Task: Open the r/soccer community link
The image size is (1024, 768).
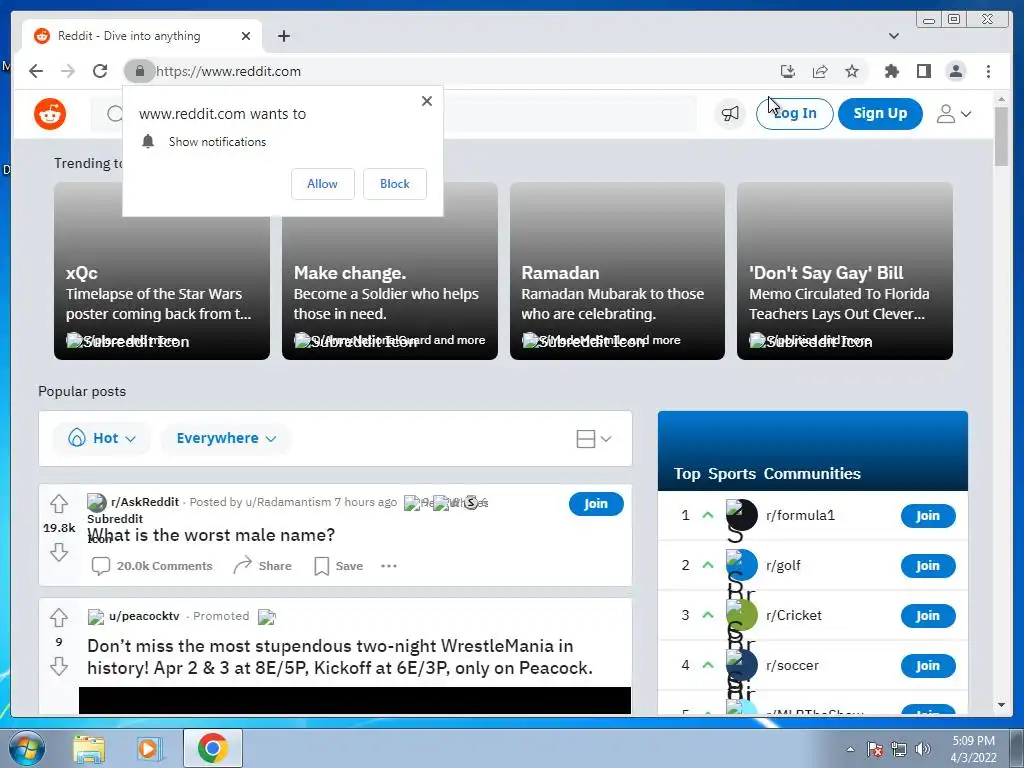Action: 792,665
